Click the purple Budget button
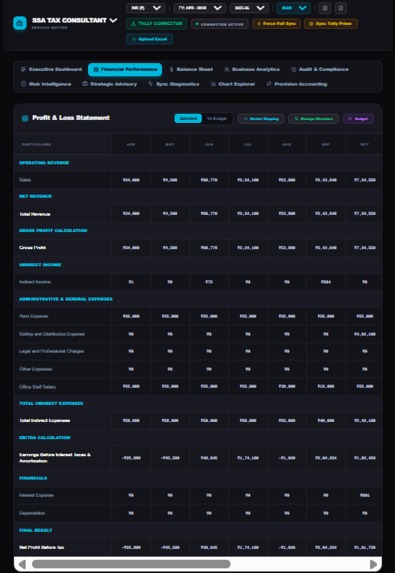Image resolution: width=395 pixels, height=573 pixels. pos(358,119)
